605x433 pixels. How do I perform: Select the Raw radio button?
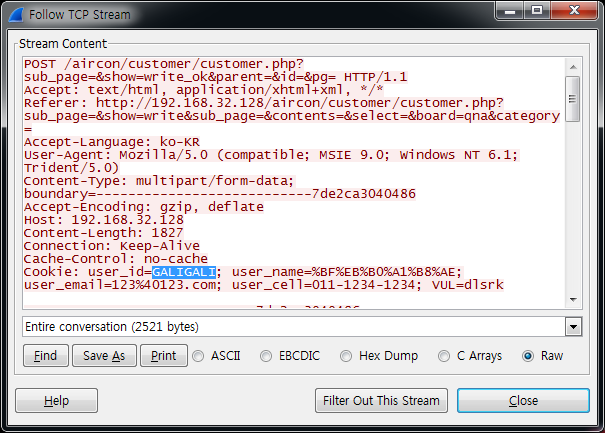(x=528, y=356)
